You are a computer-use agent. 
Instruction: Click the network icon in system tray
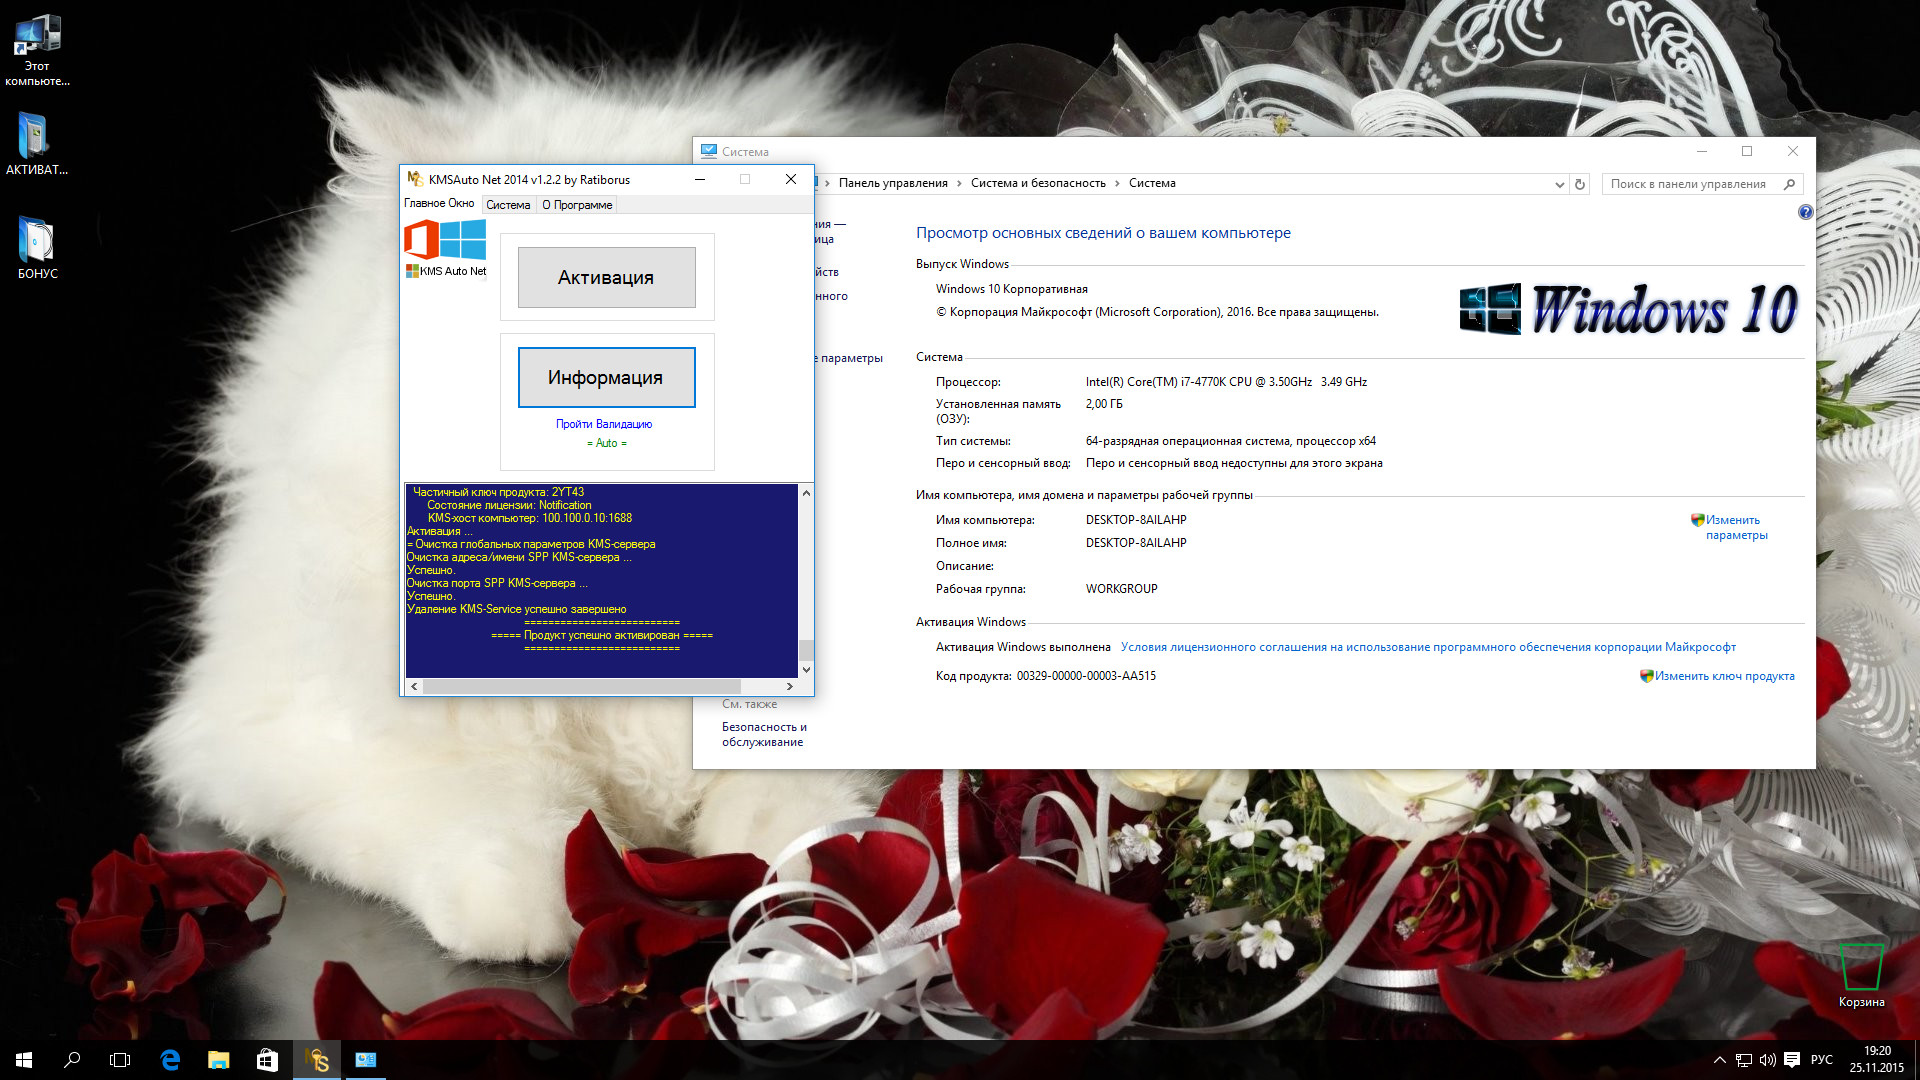coord(1744,1060)
